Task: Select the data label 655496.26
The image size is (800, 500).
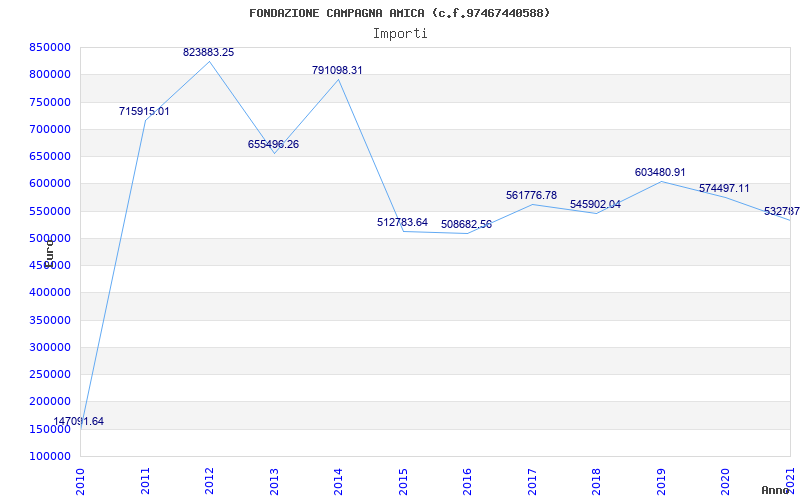Action: (x=273, y=144)
